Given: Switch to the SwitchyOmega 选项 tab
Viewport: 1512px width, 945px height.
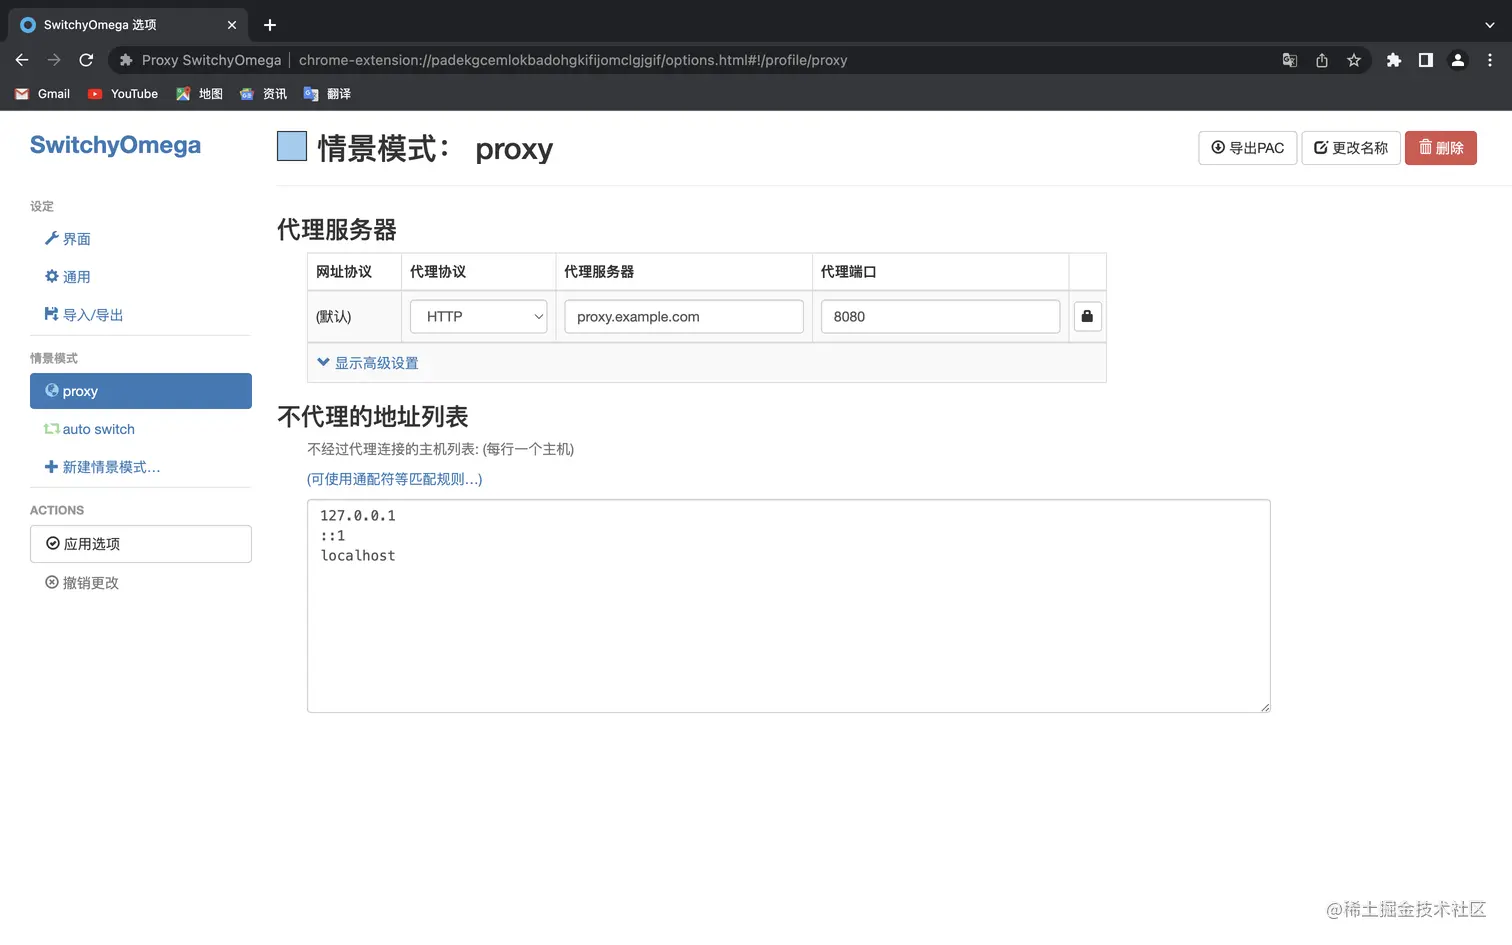Looking at the screenshot, I should pos(120,24).
